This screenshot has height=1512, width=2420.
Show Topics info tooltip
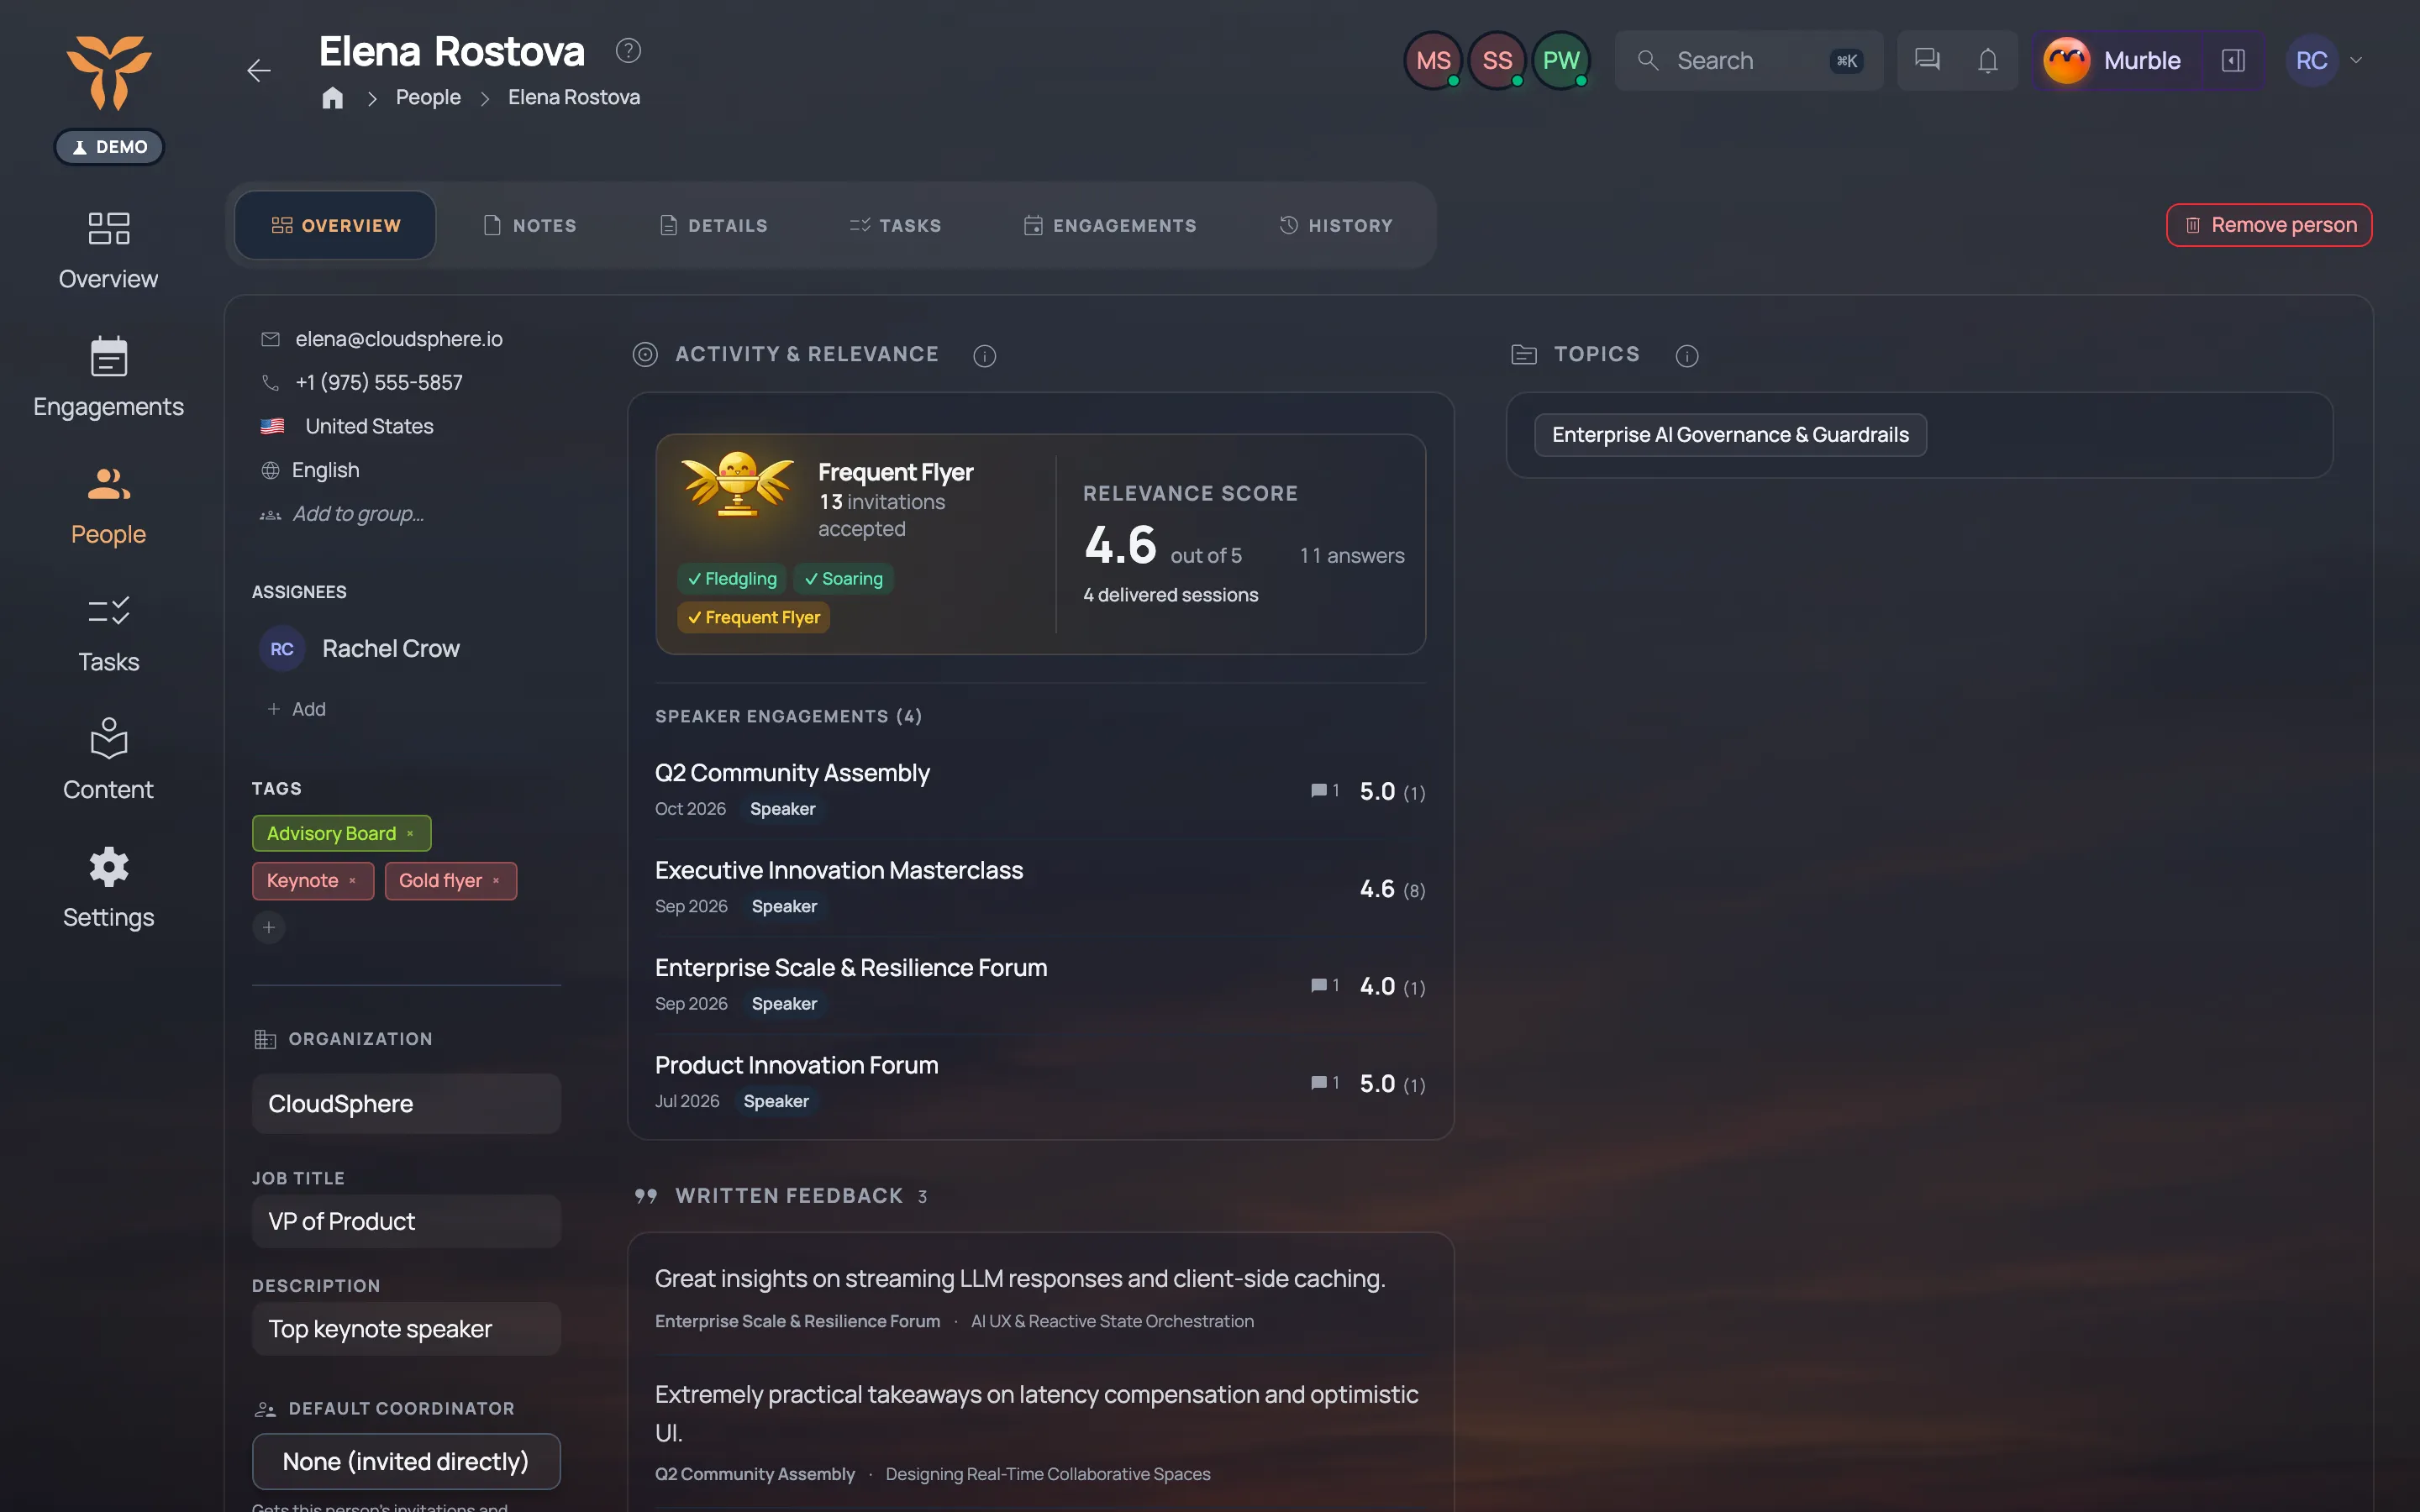point(1687,355)
